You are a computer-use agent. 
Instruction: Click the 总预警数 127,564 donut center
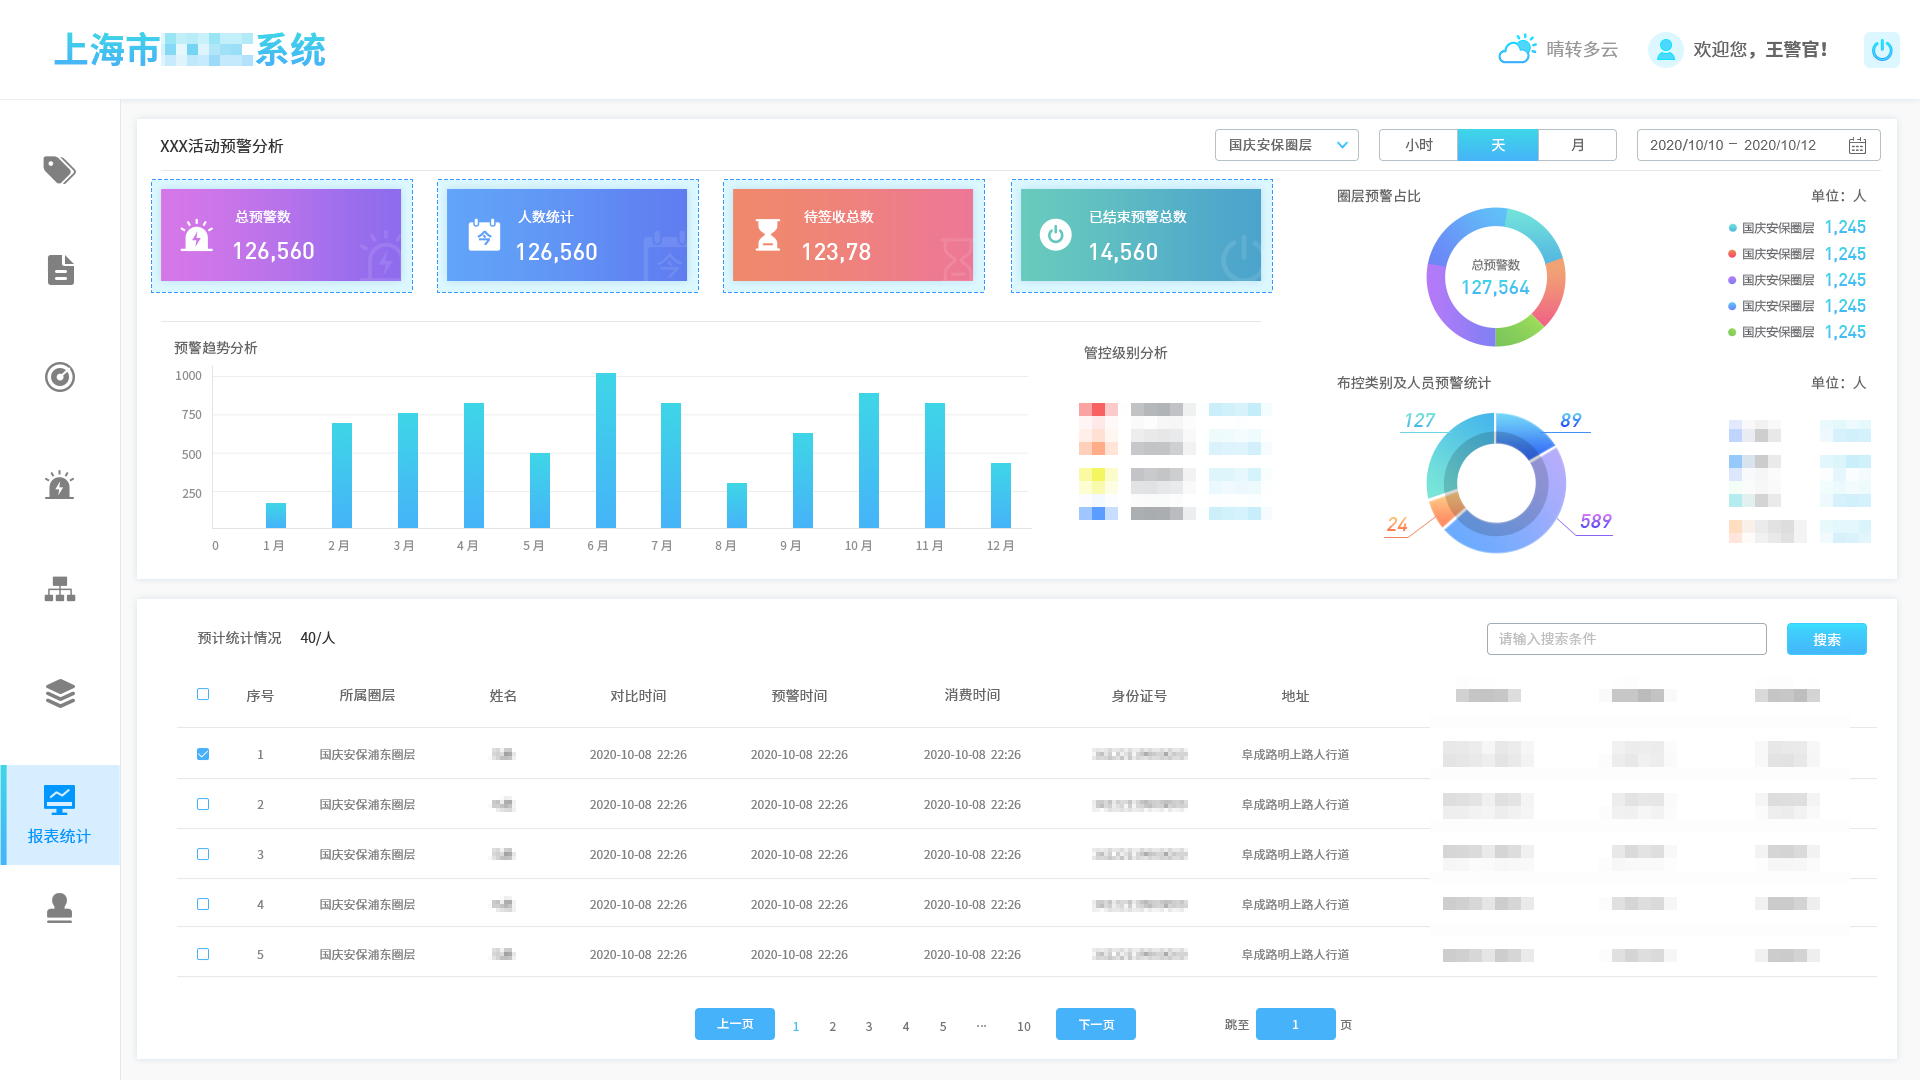(1495, 278)
